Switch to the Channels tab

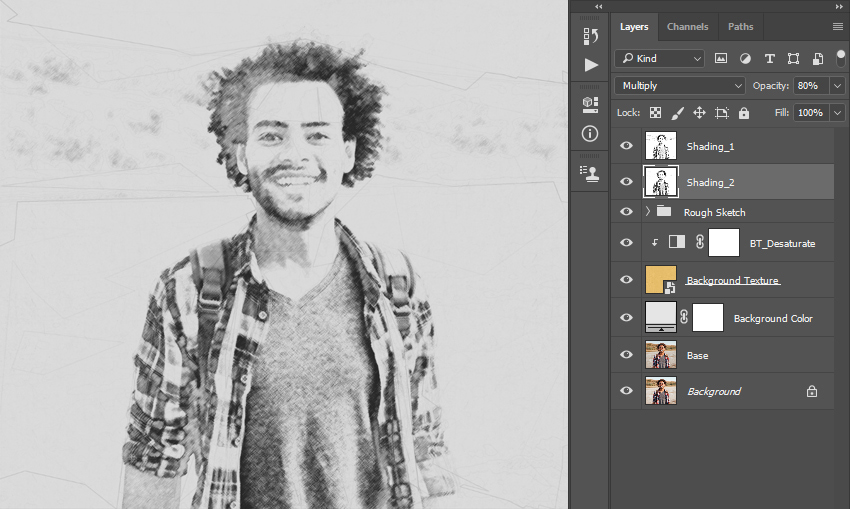[x=687, y=27]
